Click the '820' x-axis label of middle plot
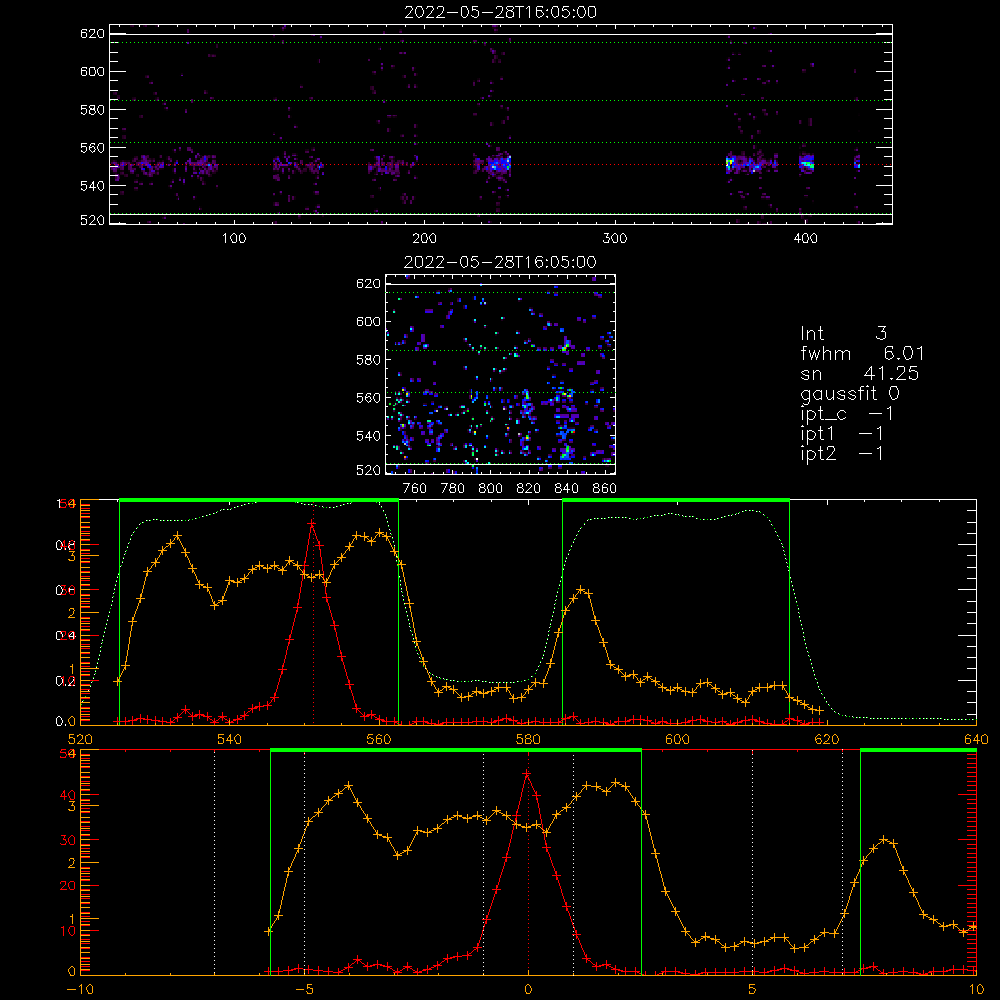 (x=529, y=489)
